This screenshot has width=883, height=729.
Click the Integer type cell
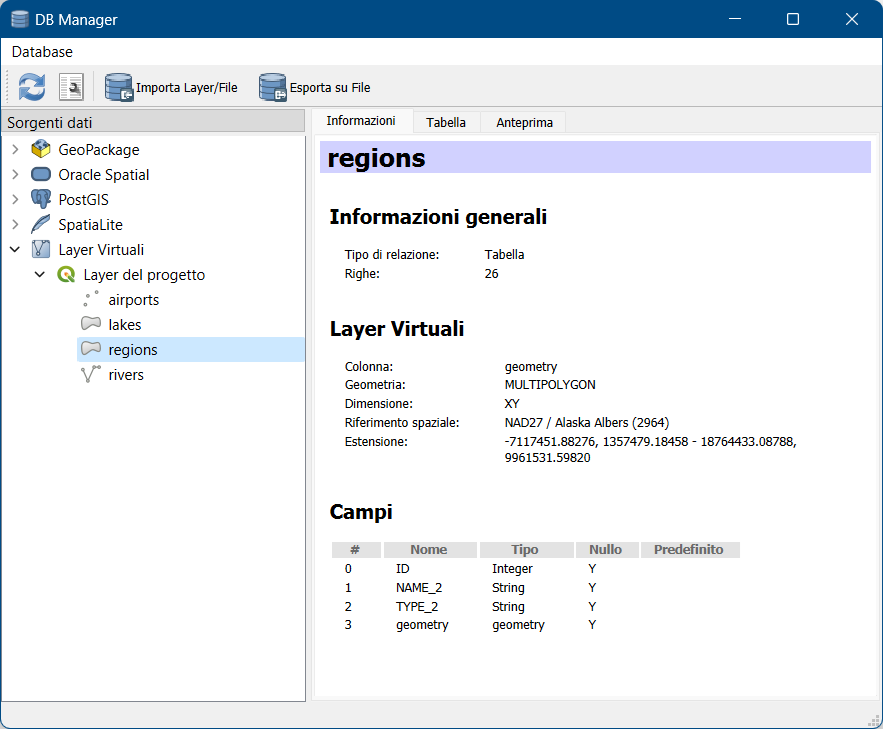click(512, 569)
